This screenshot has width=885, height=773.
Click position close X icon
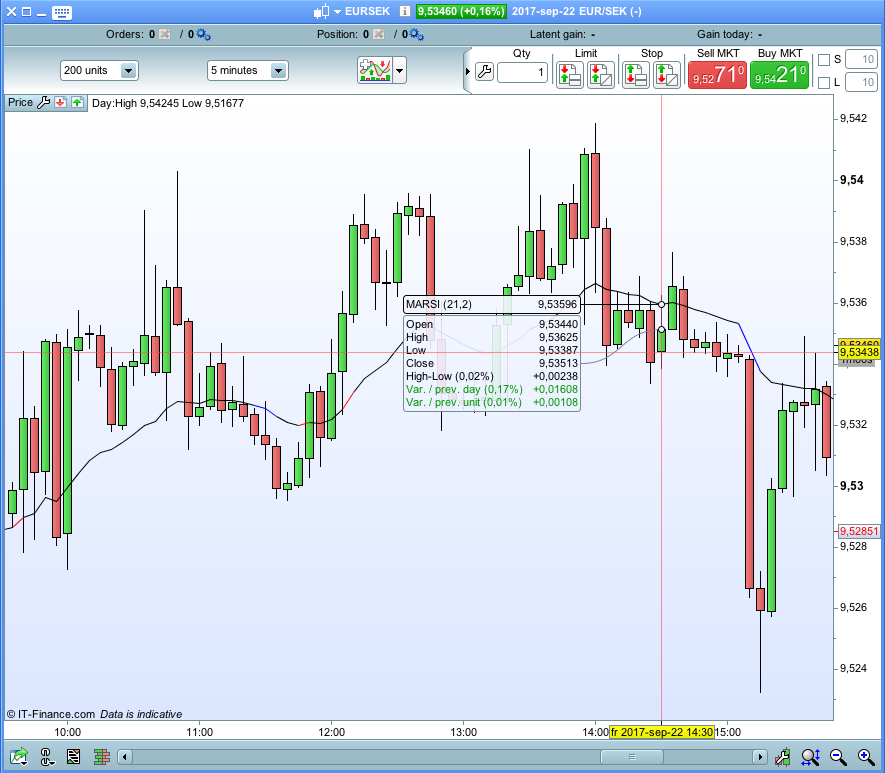click(379, 34)
